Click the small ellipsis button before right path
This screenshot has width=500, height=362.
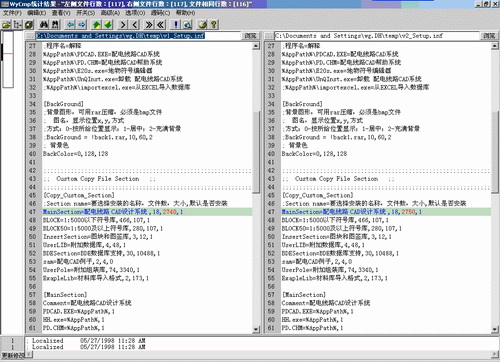(x=269, y=36)
